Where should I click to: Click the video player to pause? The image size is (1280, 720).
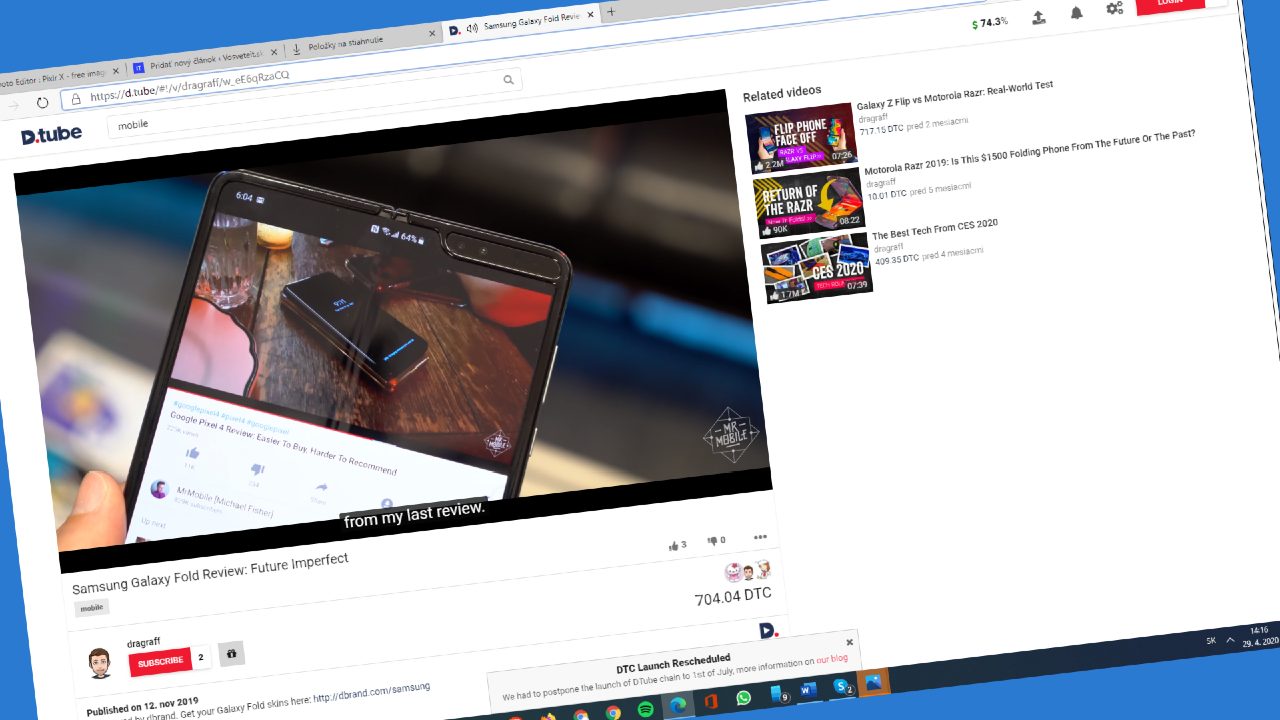(394, 331)
